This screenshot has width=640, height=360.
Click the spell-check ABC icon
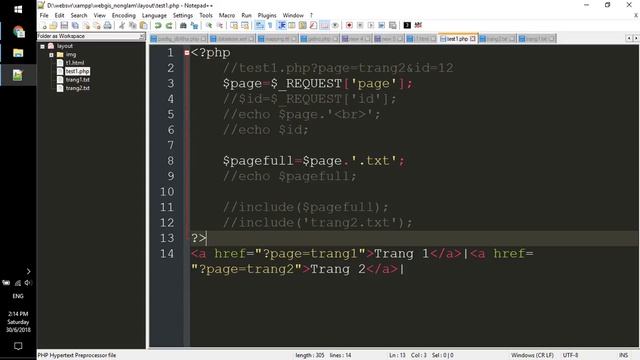pos(418,26)
